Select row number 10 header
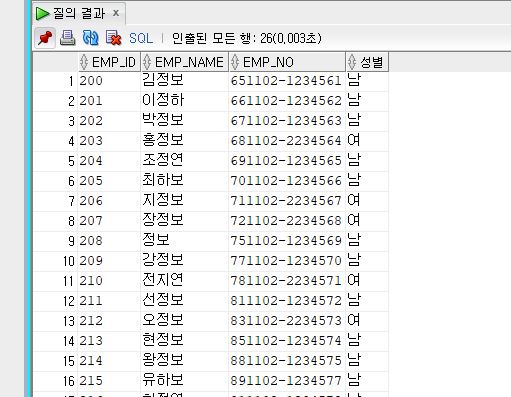The height and width of the screenshot is (397, 511). (x=55, y=261)
